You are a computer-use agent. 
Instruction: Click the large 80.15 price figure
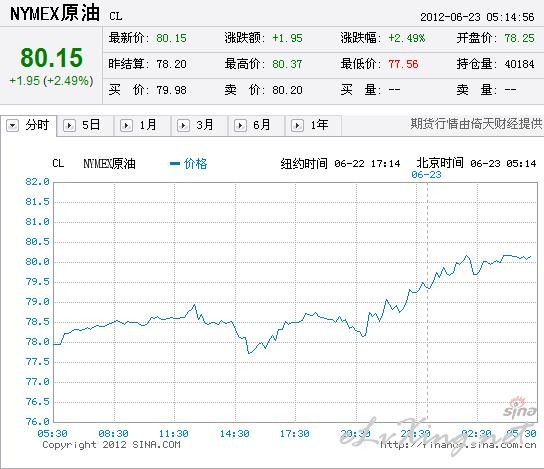coord(51,58)
